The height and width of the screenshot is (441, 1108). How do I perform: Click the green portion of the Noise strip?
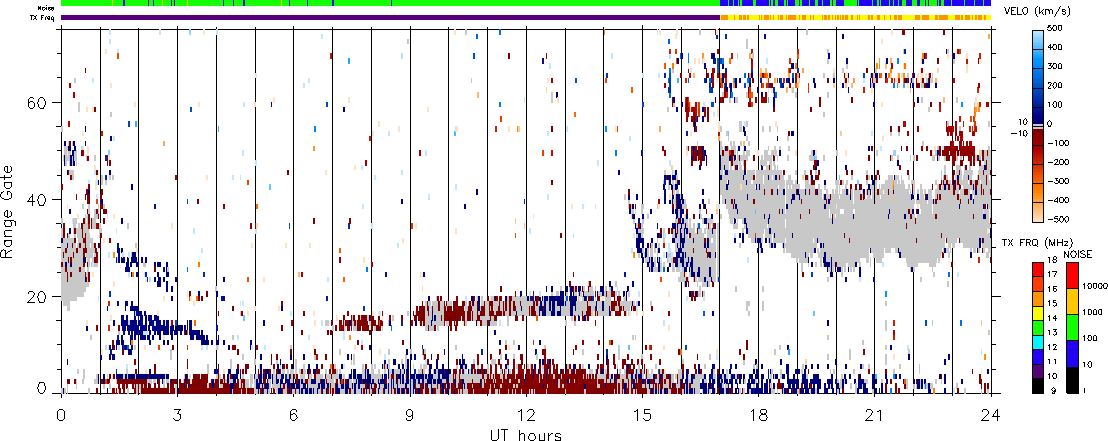click(x=390, y=4)
